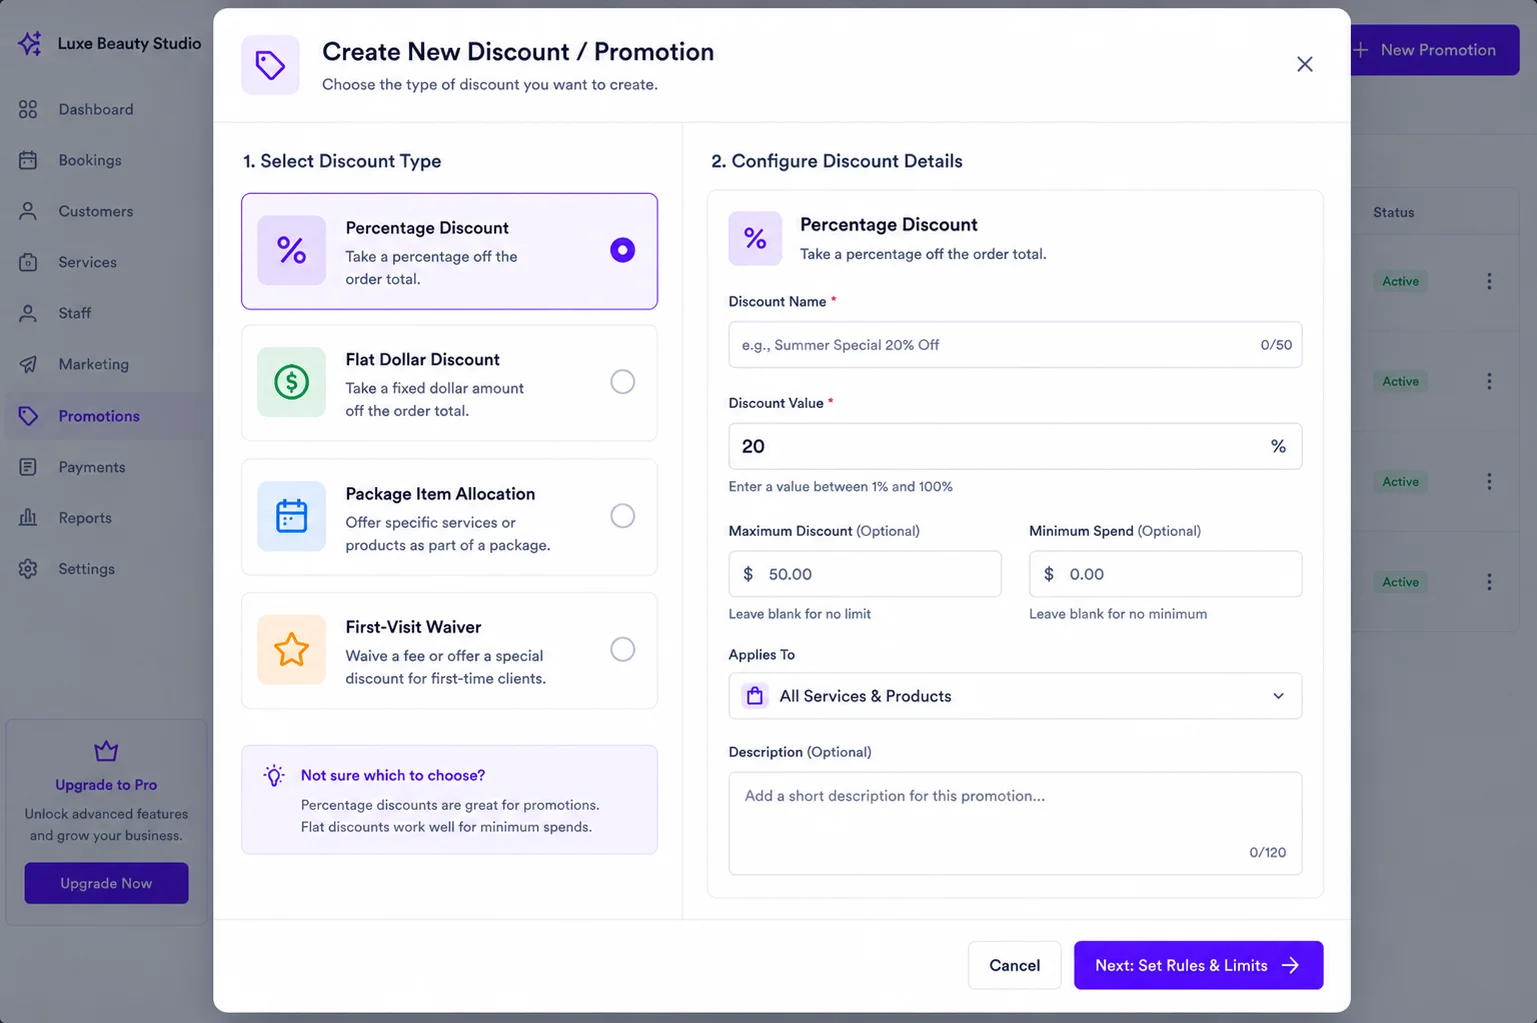Open Marketing in the sidebar
Viewport: 1537px width, 1023px height.
[x=93, y=364]
